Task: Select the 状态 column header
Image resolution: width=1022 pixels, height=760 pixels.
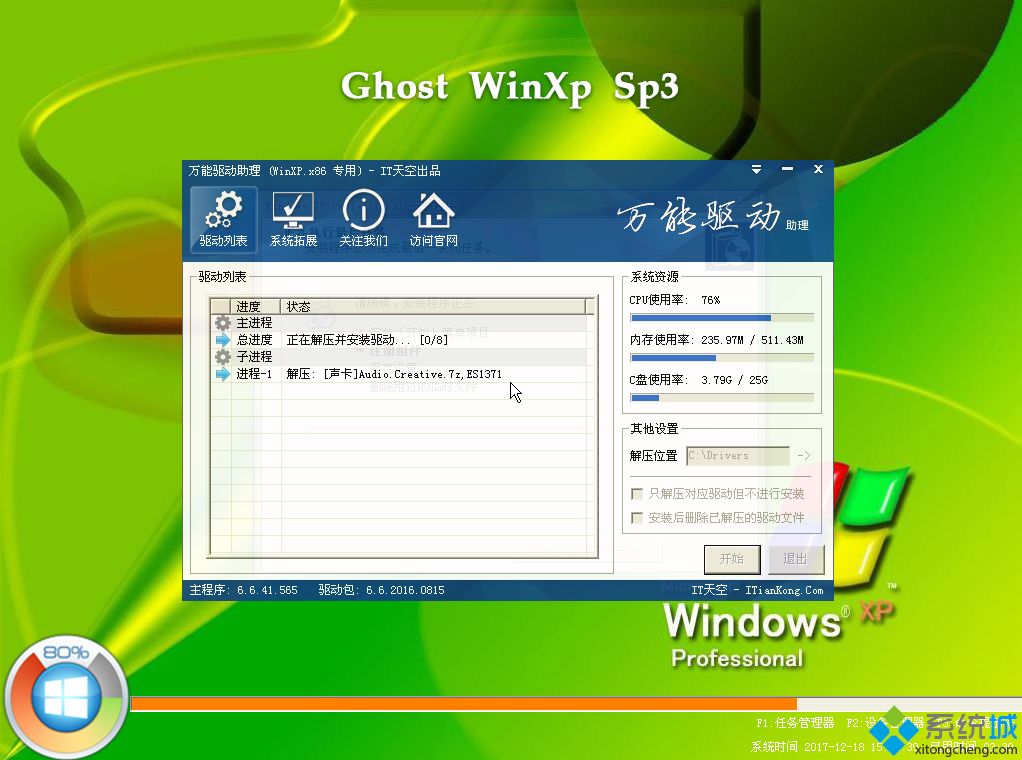Action: tap(297, 305)
